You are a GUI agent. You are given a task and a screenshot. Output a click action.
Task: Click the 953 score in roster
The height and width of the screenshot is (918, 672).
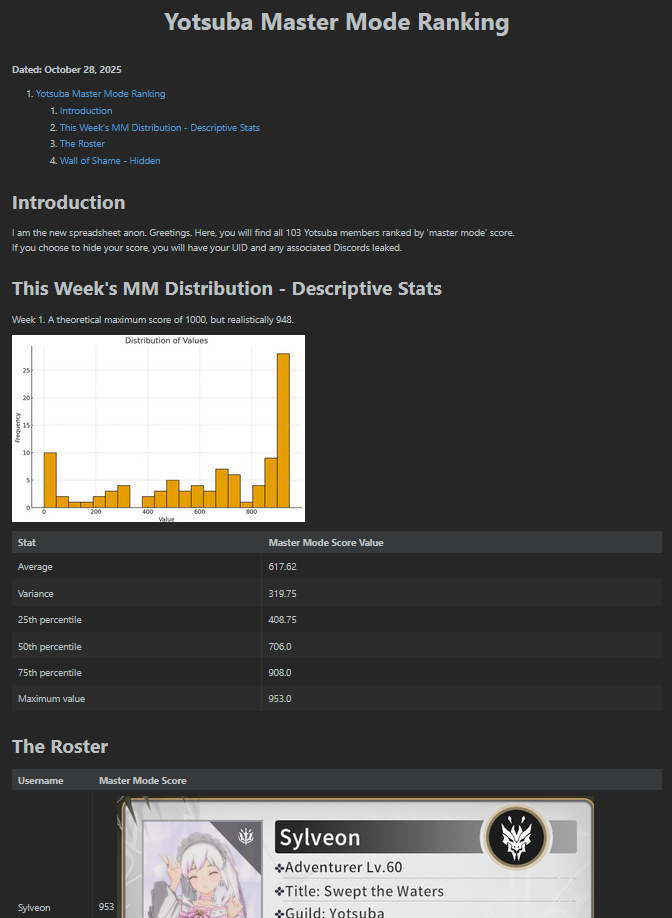[107, 907]
